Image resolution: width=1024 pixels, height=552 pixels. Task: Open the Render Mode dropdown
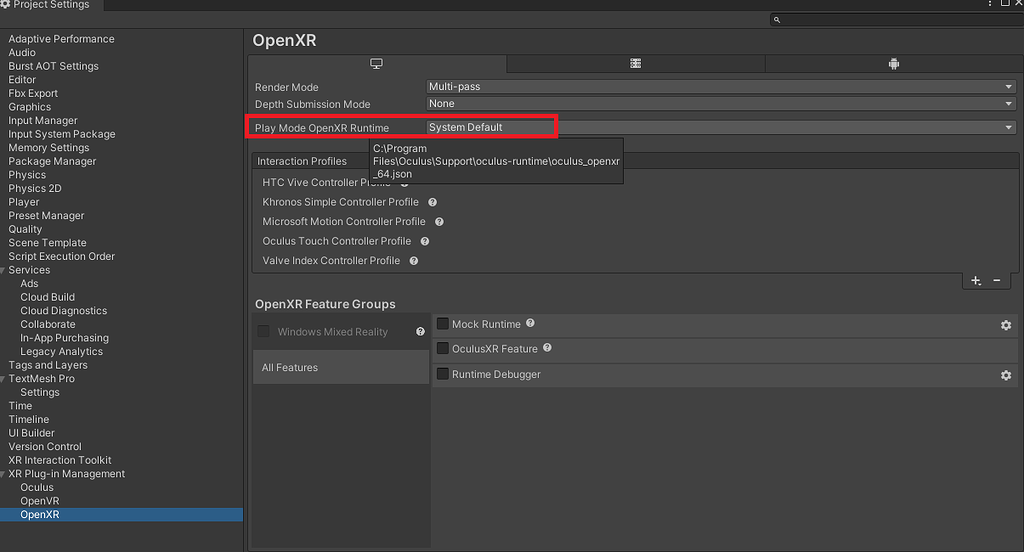coord(720,87)
